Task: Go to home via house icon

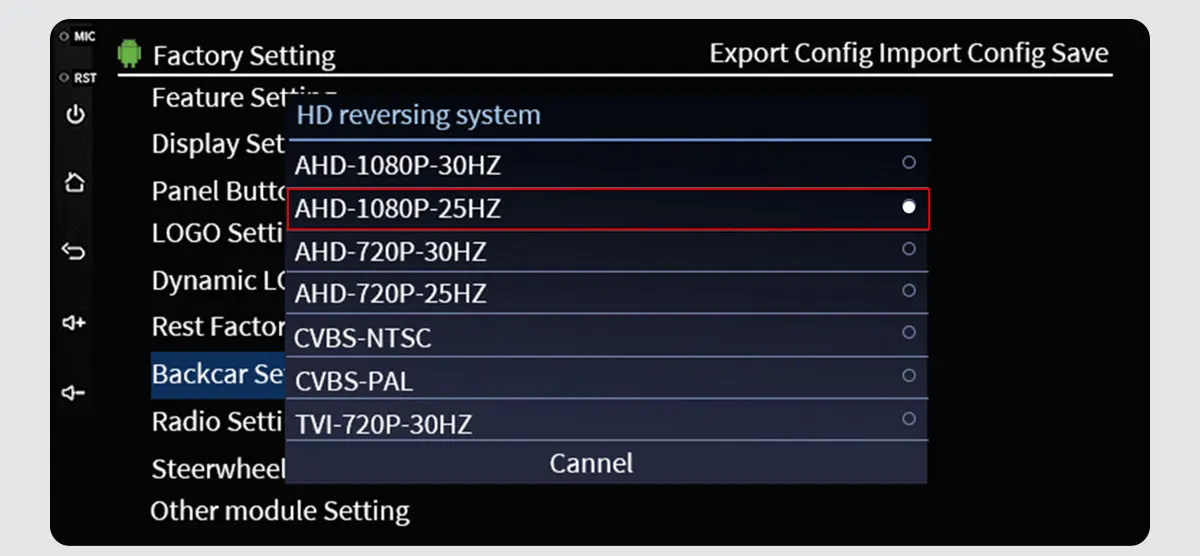Action: [x=75, y=183]
